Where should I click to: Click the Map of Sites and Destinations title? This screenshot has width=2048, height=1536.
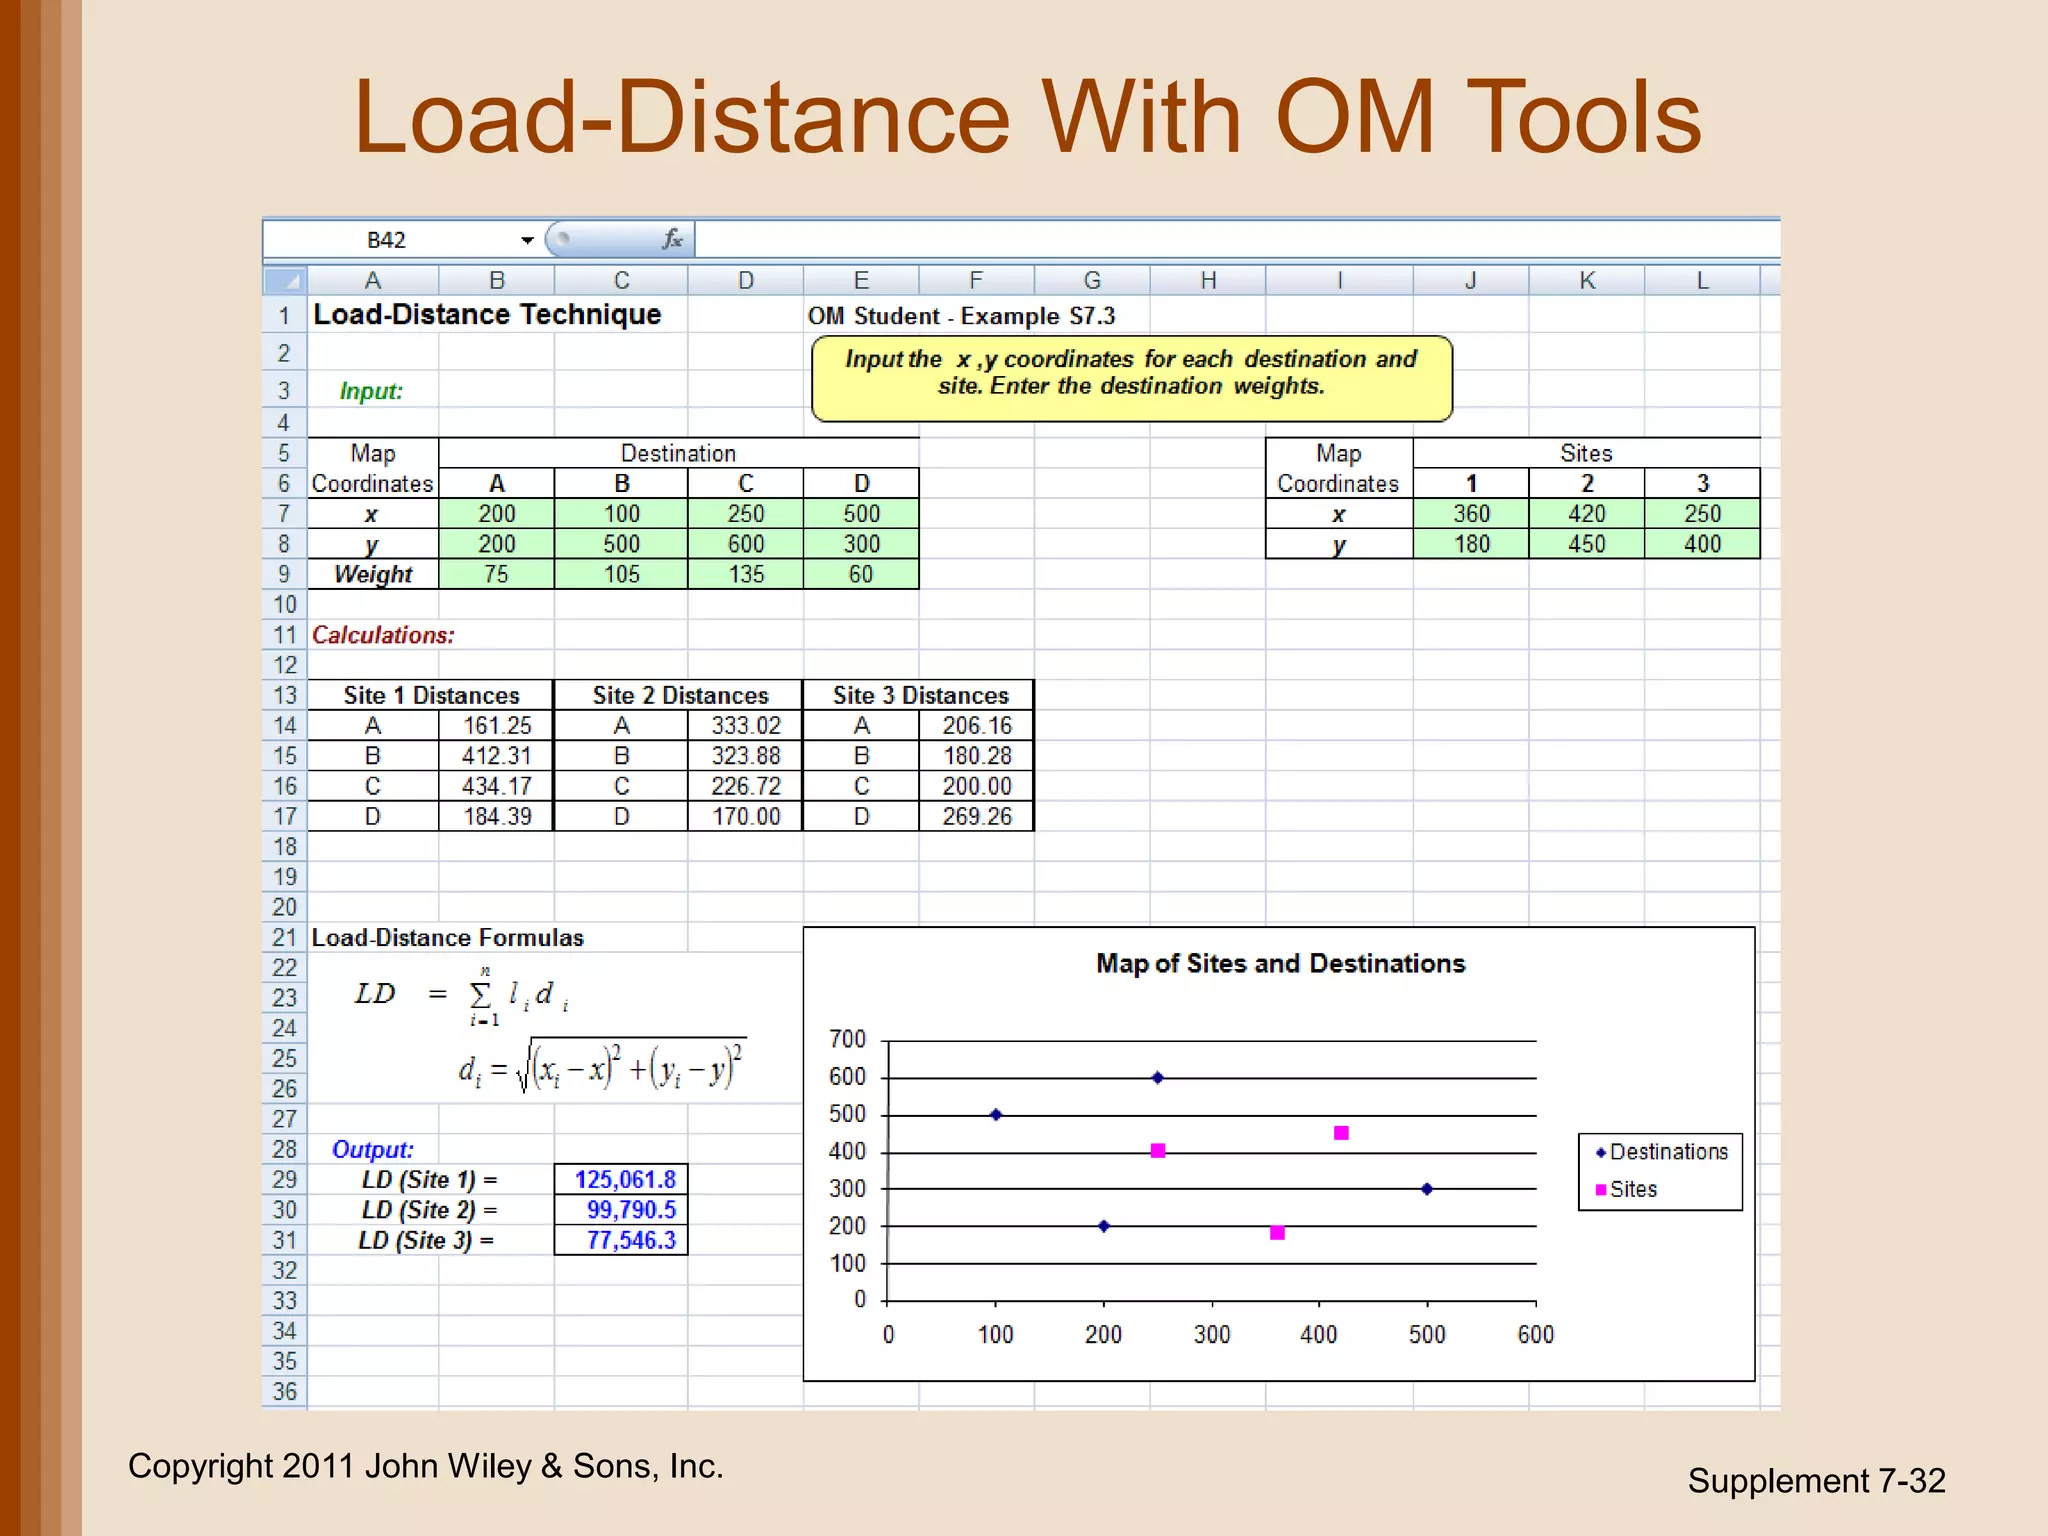click(1280, 963)
